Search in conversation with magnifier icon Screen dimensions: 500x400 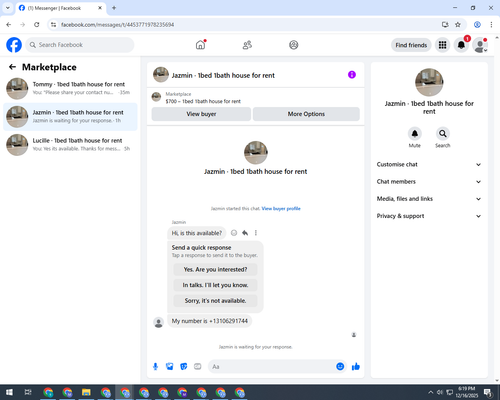click(x=443, y=134)
